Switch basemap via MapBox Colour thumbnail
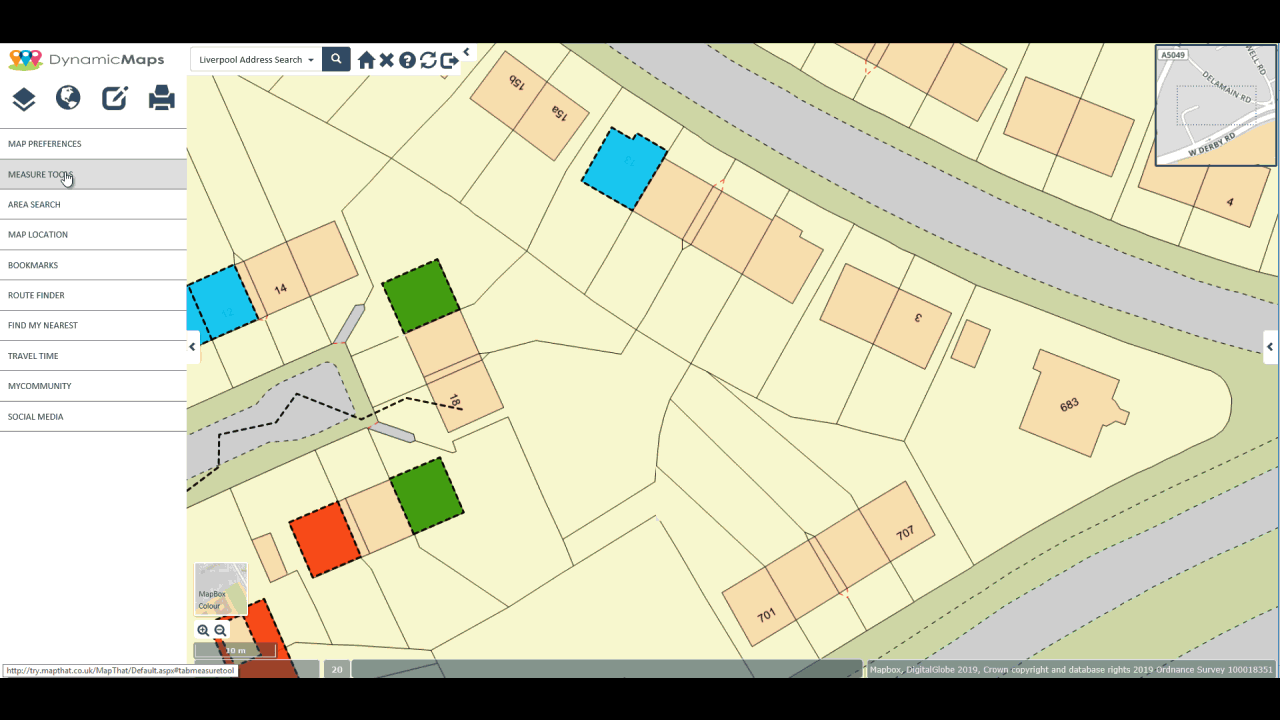 (x=220, y=589)
